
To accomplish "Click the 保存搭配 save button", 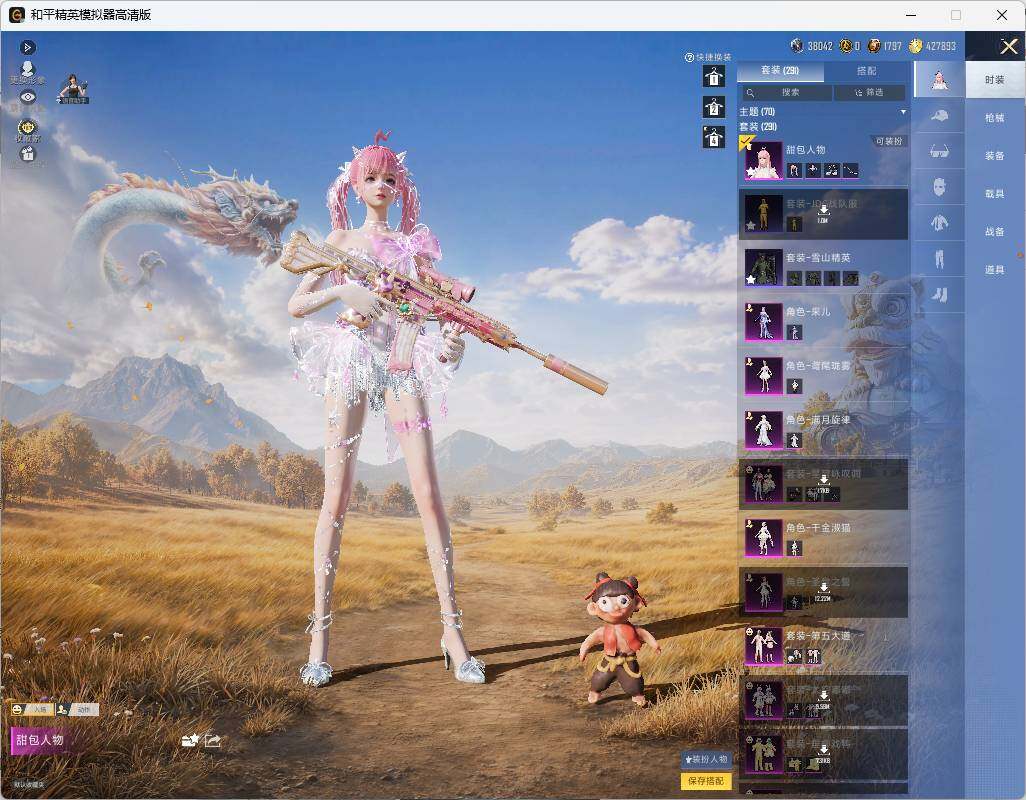I will click(706, 780).
